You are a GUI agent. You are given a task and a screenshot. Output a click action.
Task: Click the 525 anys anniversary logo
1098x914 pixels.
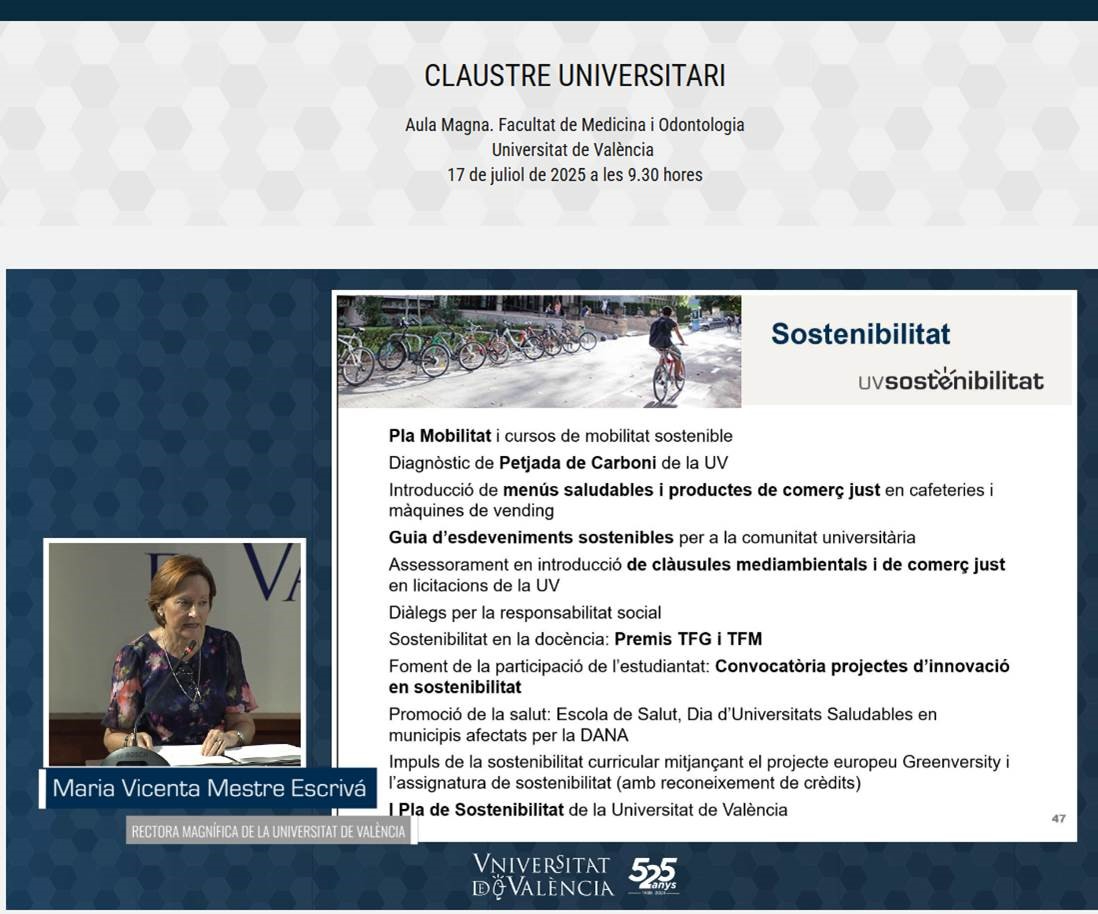pyautogui.click(x=653, y=875)
